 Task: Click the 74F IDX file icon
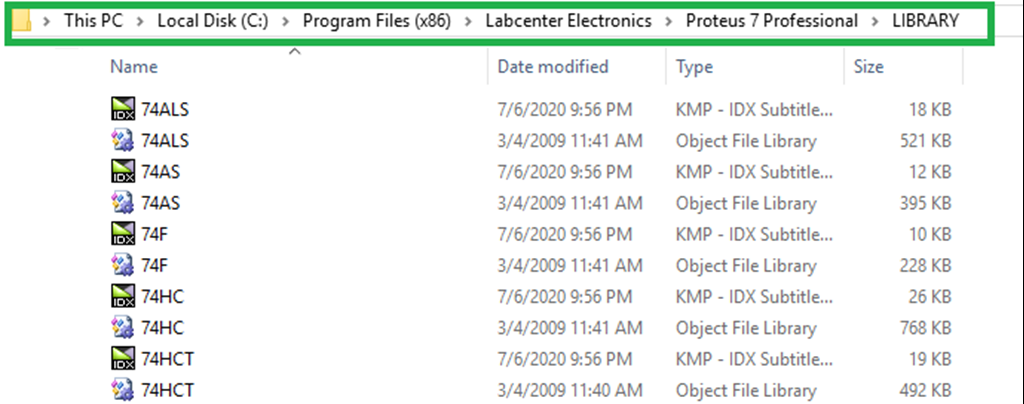pos(122,234)
